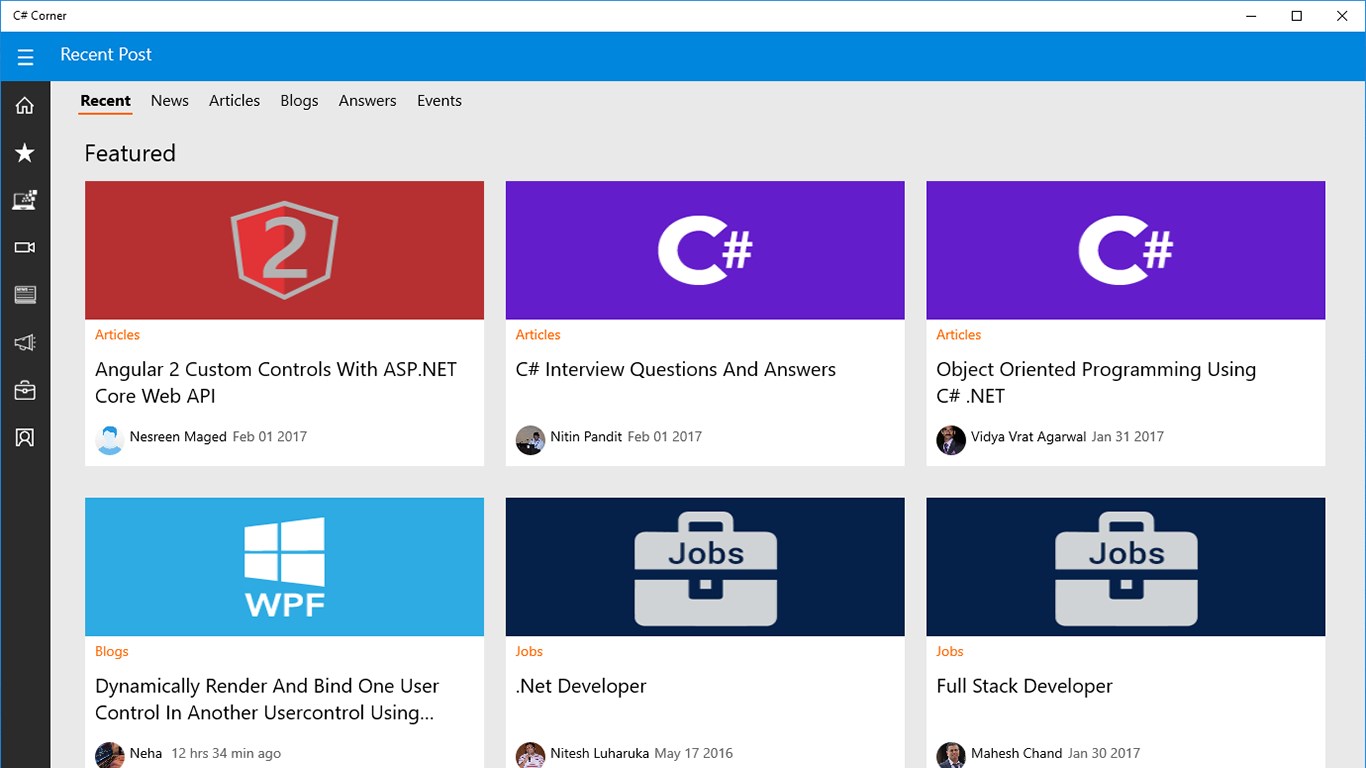Open the star Featured sidebar icon

click(x=25, y=153)
